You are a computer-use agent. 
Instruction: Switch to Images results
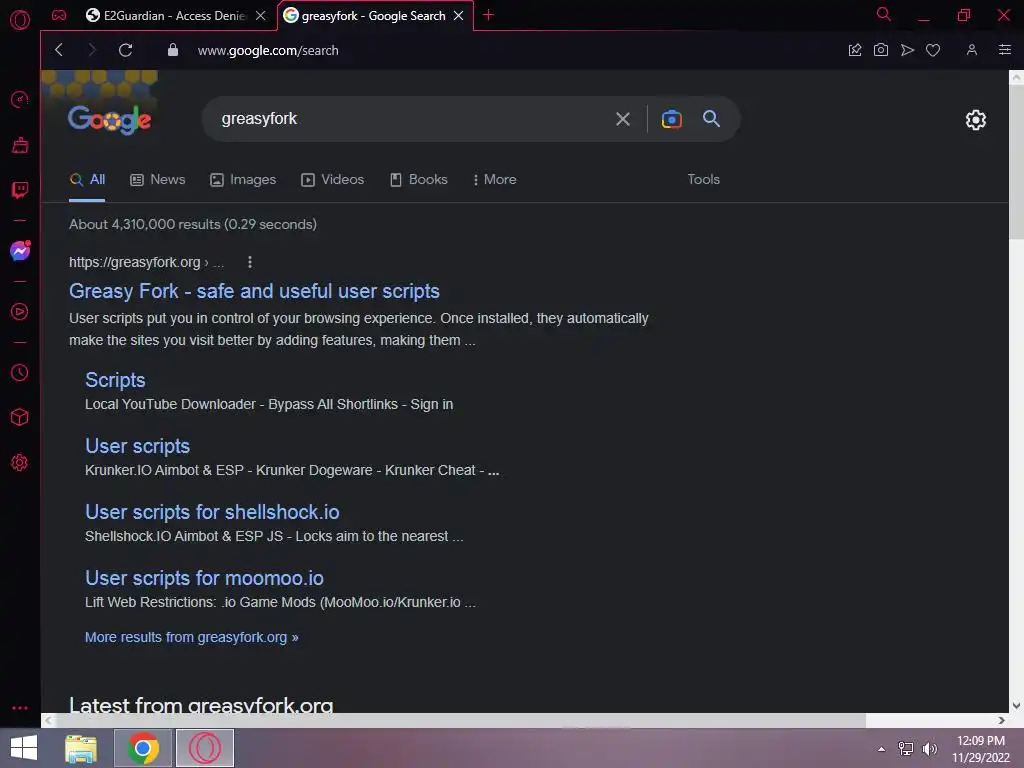tap(243, 180)
